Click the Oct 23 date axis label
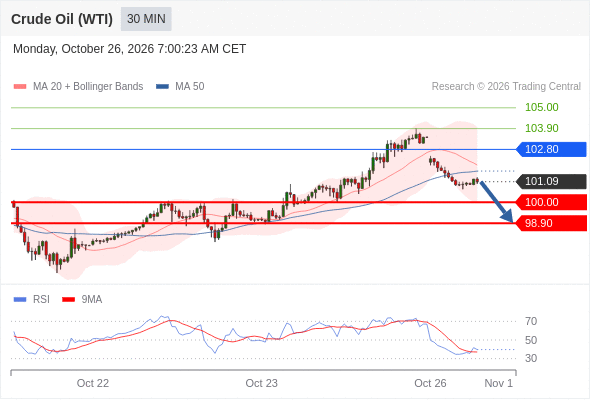Screen dimensions: 590x400 (262, 383)
